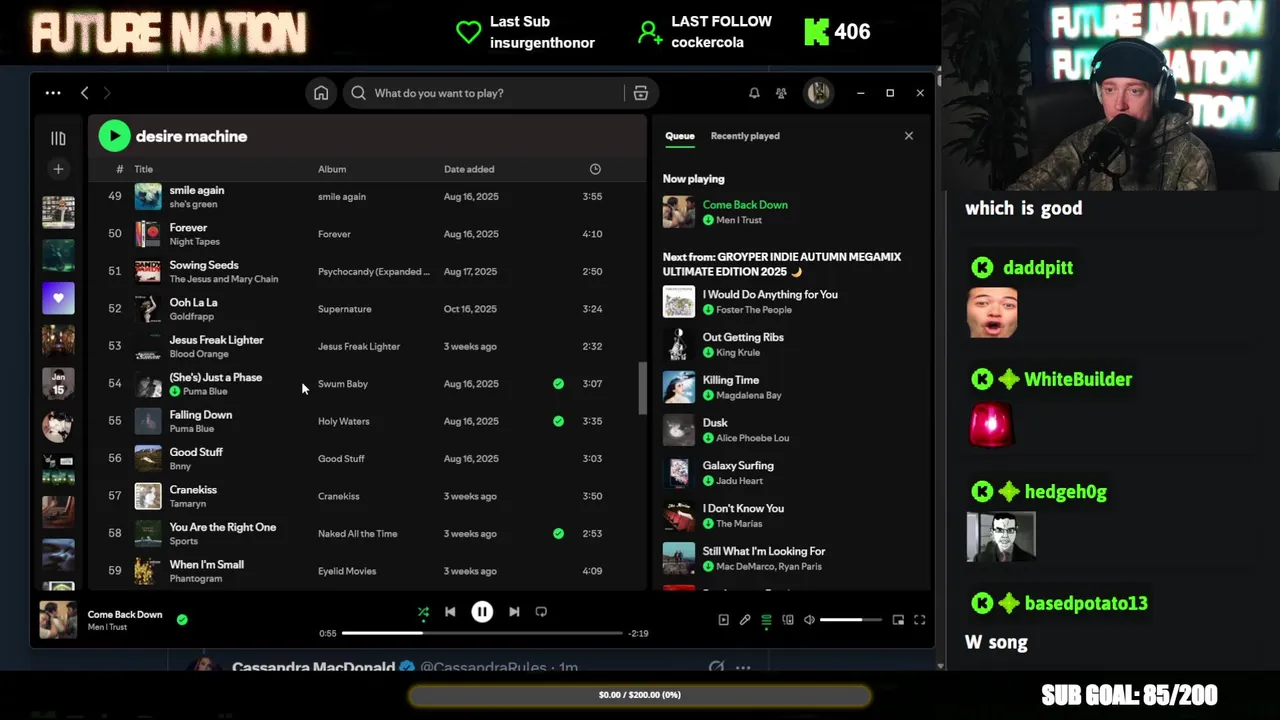The width and height of the screenshot is (1280, 720).
Task: Open the lyrics microphone icon
Action: pyautogui.click(x=745, y=620)
